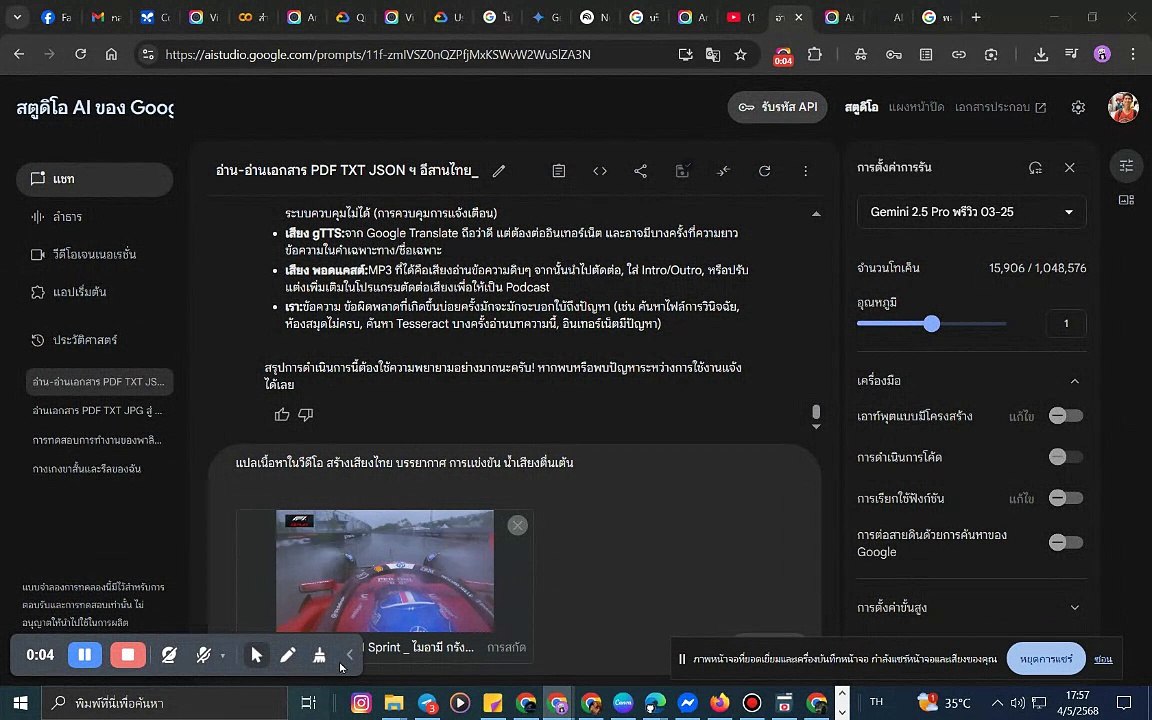Click the save prompt icon in toolbar
Image resolution: width=1152 pixels, height=720 pixels.
(x=682, y=171)
